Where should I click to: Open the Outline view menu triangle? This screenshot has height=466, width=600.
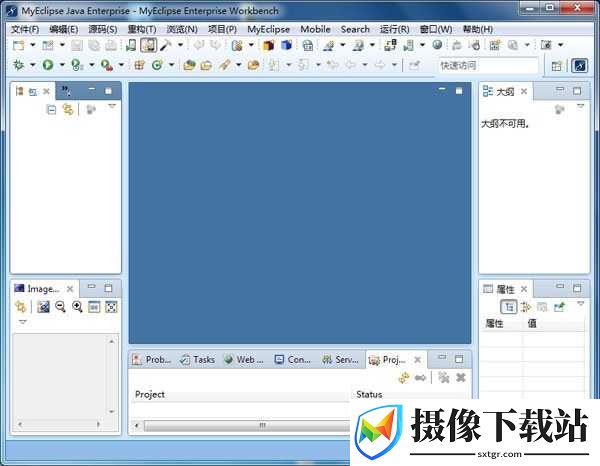[580, 106]
